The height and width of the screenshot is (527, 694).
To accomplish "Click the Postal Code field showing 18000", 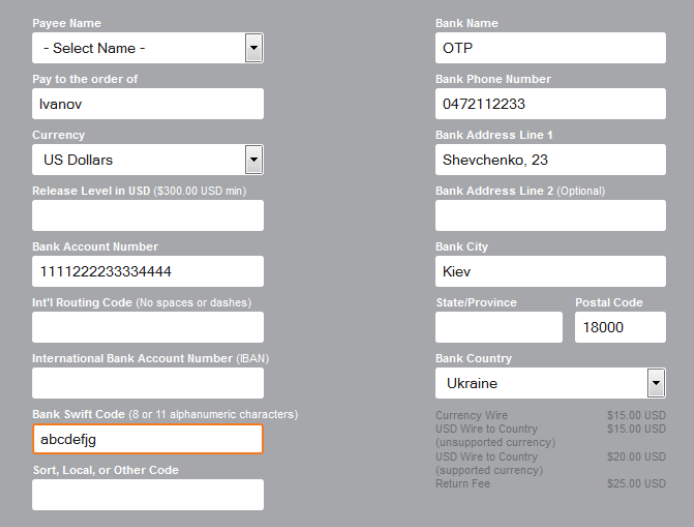I will point(619,327).
